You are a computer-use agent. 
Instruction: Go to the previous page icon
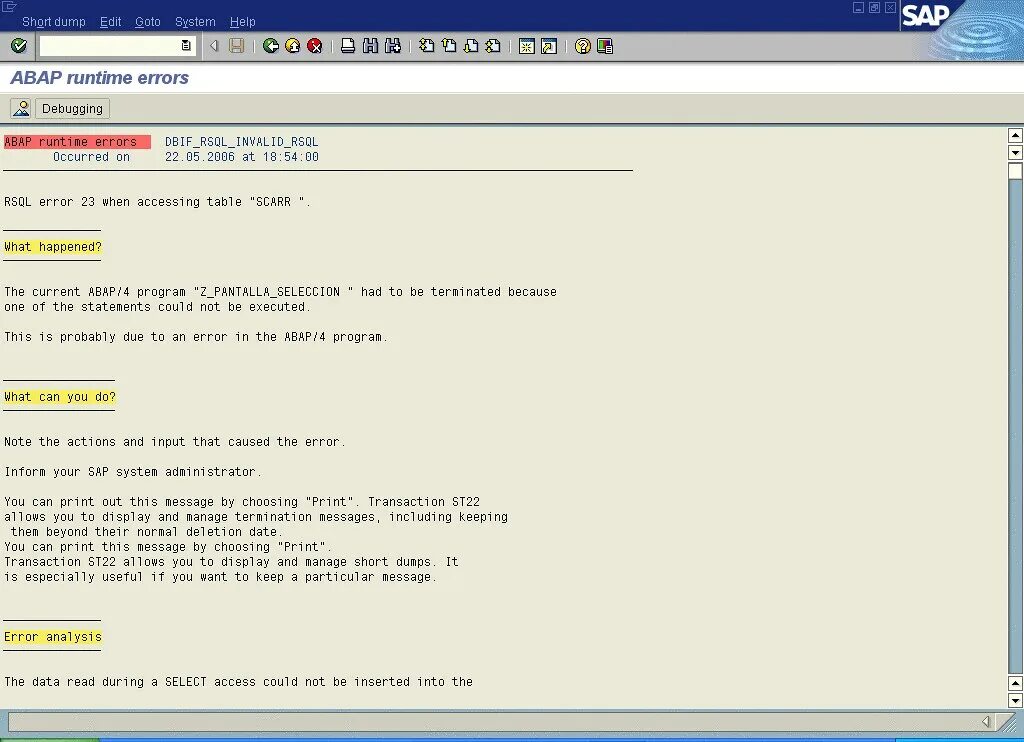(x=449, y=46)
